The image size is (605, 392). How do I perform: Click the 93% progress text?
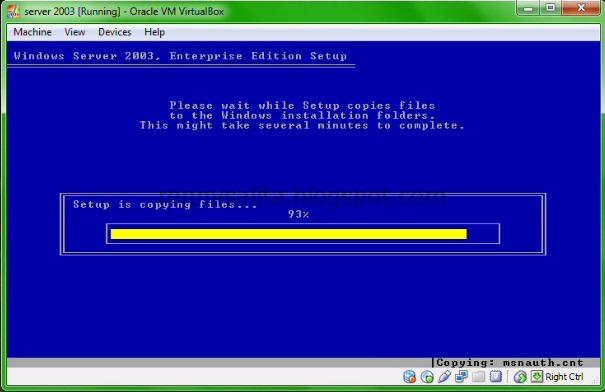point(298,214)
